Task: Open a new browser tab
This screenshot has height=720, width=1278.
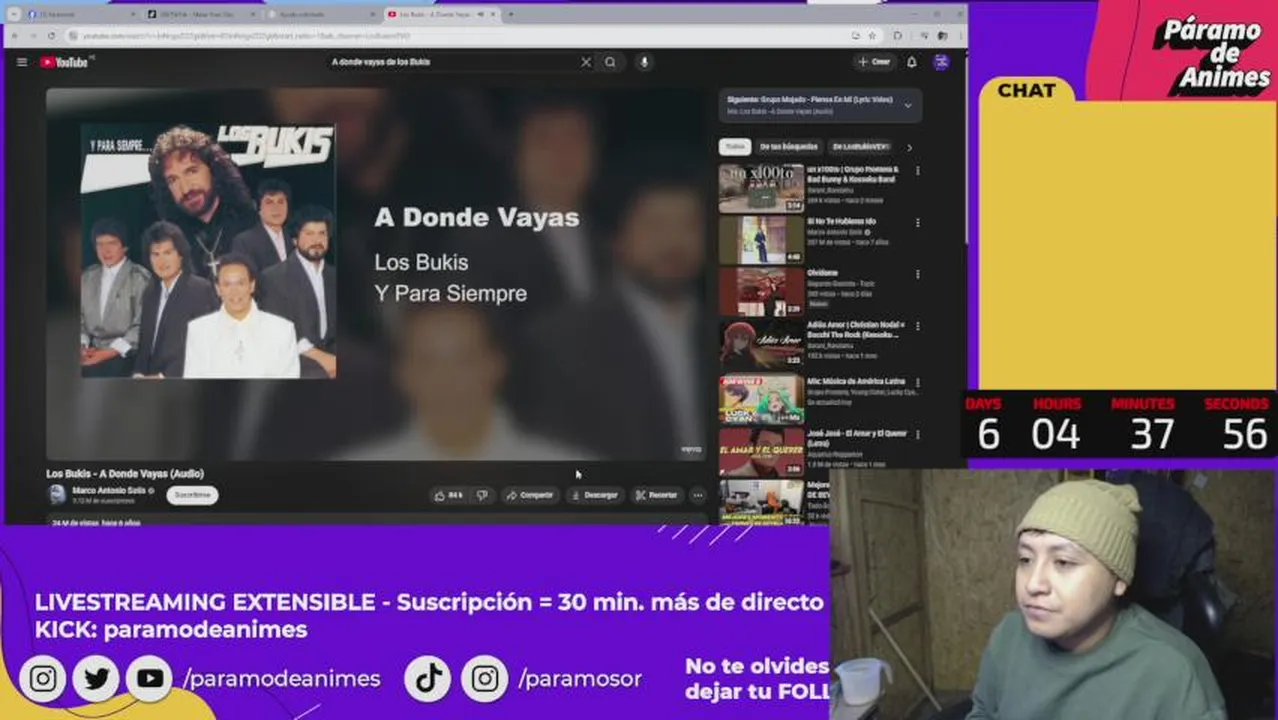Action: [511, 14]
